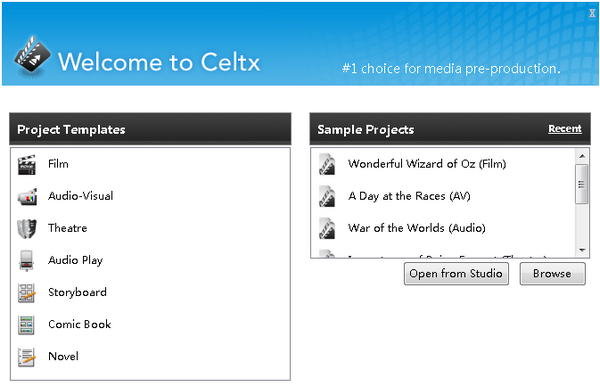The width and height of the screenshot is (600, 392).
Task: Click the Celtx clapperboard logo
Action: click(x=32, y=56)
